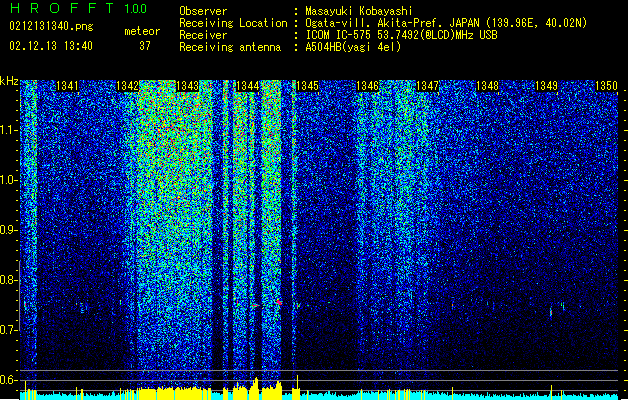
Task: Click the 1344 time marker
Action: pos(248,86)
